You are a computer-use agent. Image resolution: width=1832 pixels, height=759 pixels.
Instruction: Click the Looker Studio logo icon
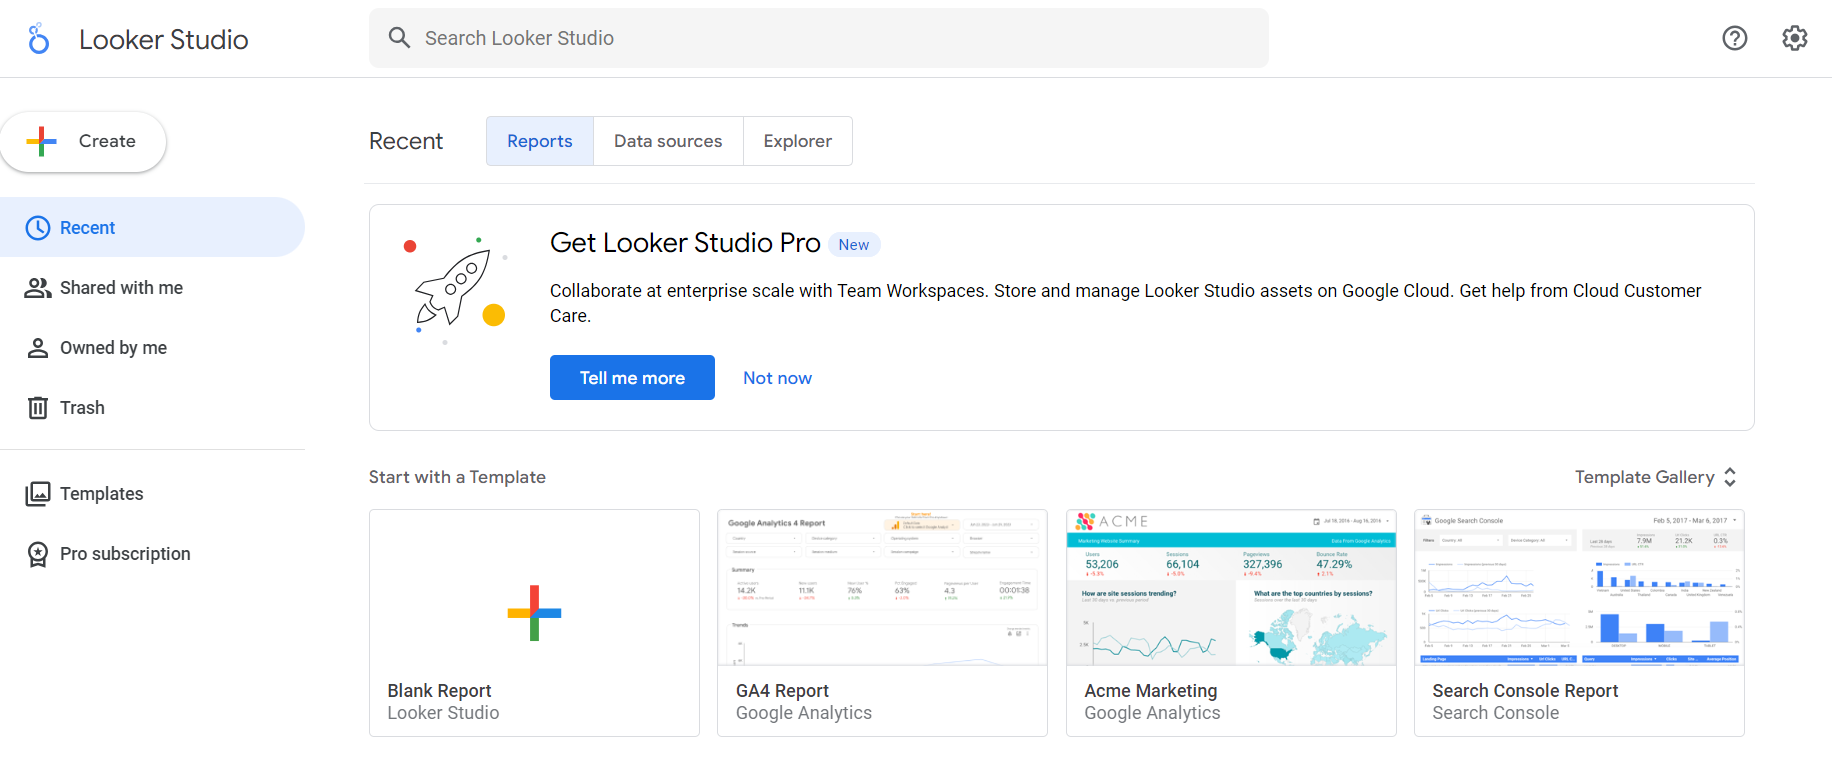pos(39,39)
